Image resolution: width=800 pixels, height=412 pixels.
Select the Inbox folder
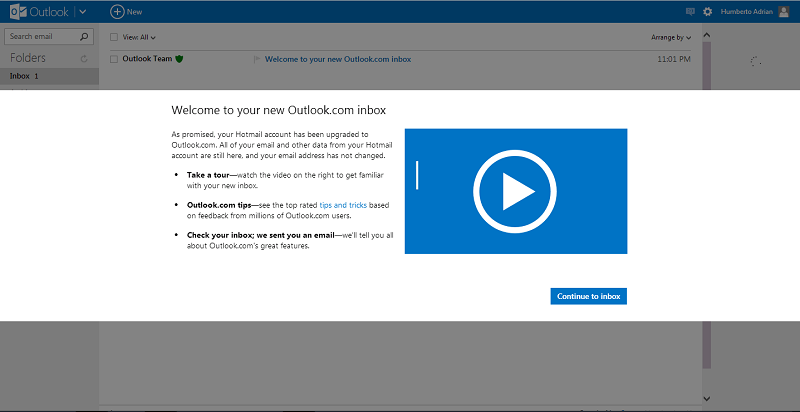click(x=49, y=76)
